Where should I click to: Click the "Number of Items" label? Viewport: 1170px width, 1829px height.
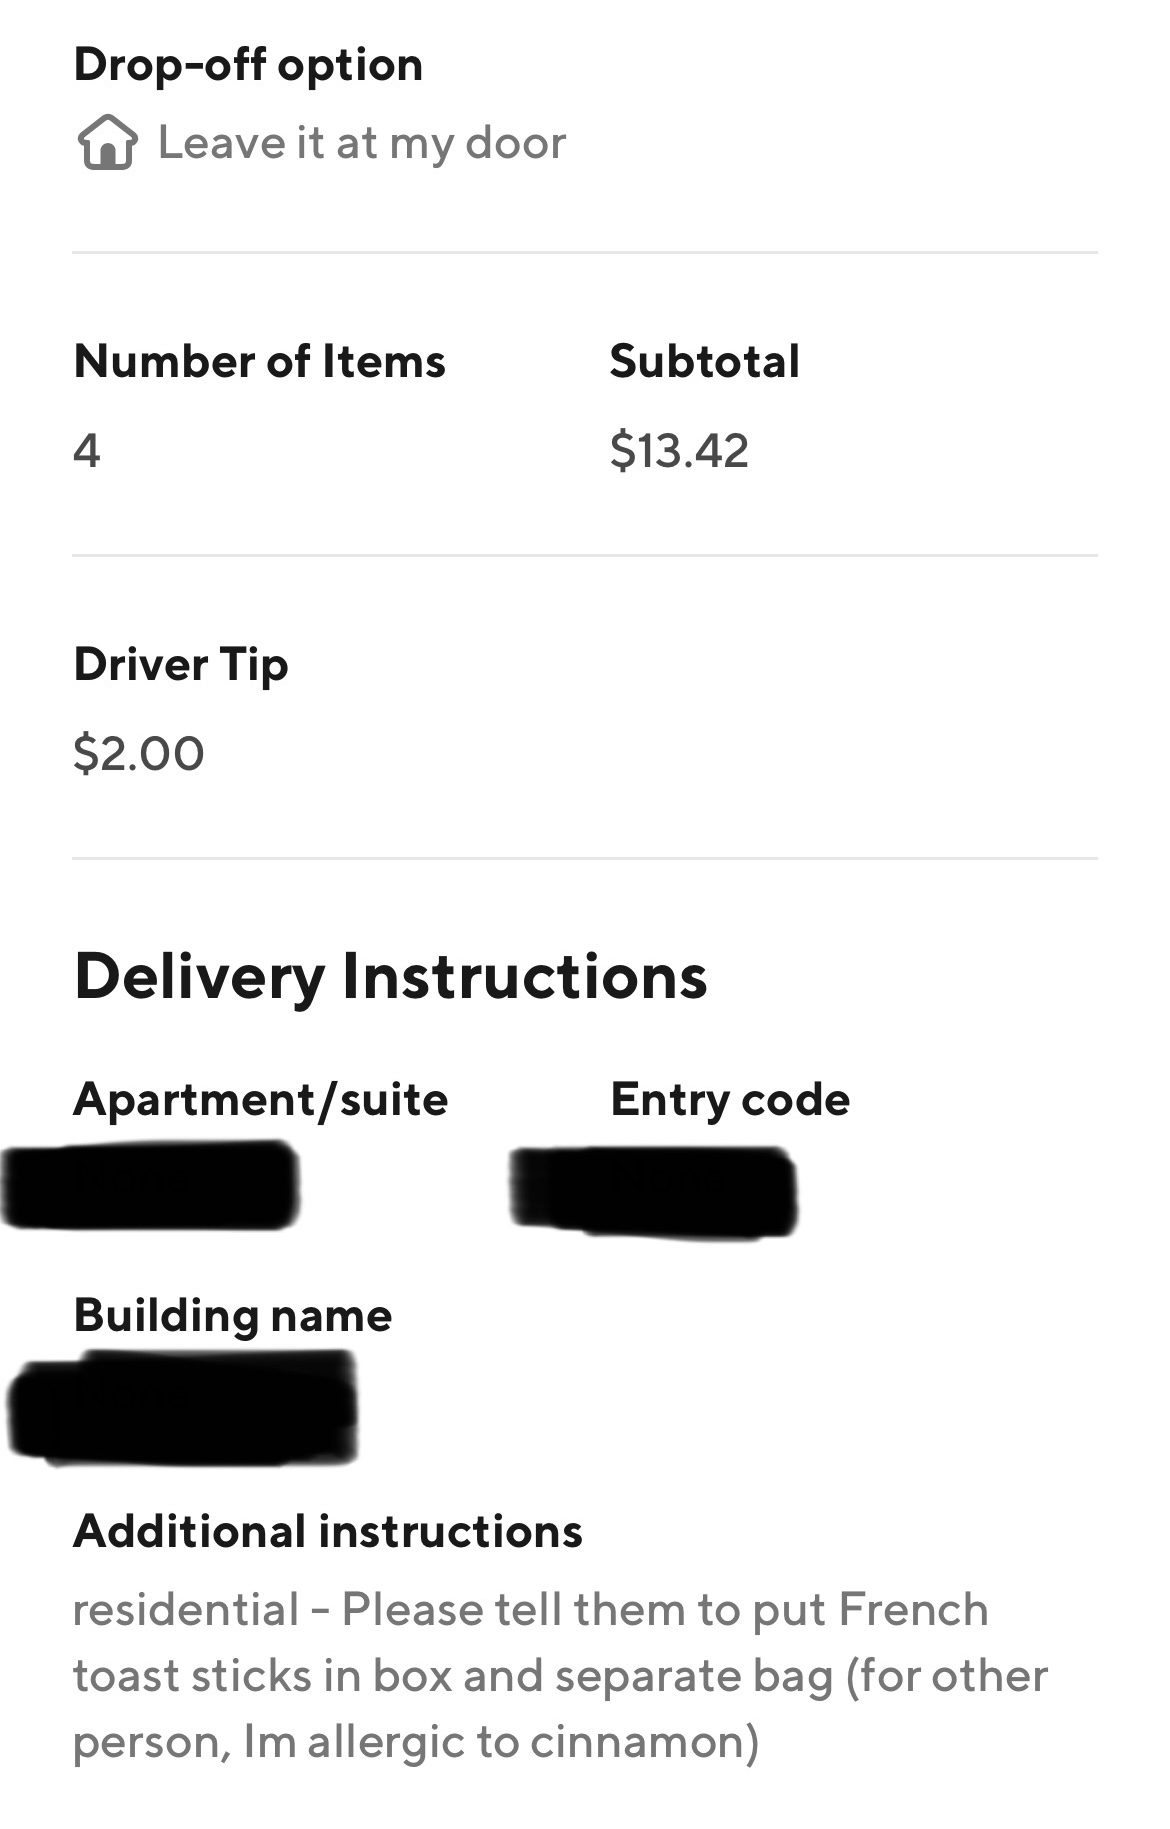coord(259,361)
